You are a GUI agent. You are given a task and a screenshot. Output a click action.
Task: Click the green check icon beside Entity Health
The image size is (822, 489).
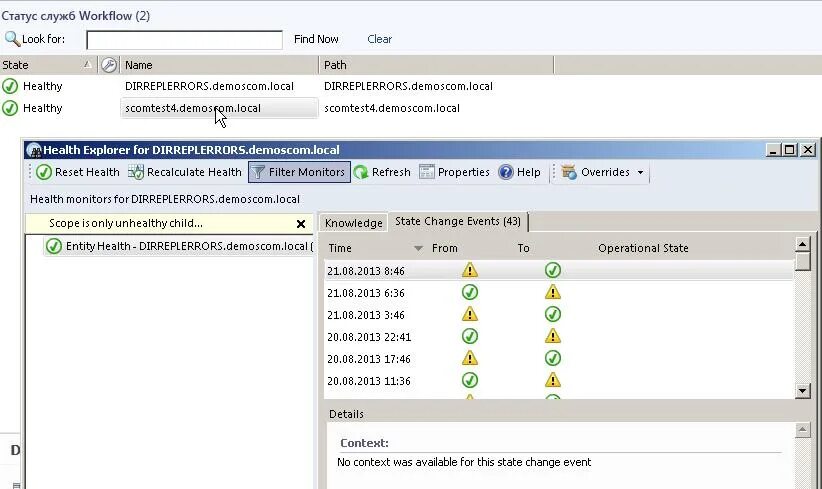(53, 246)
